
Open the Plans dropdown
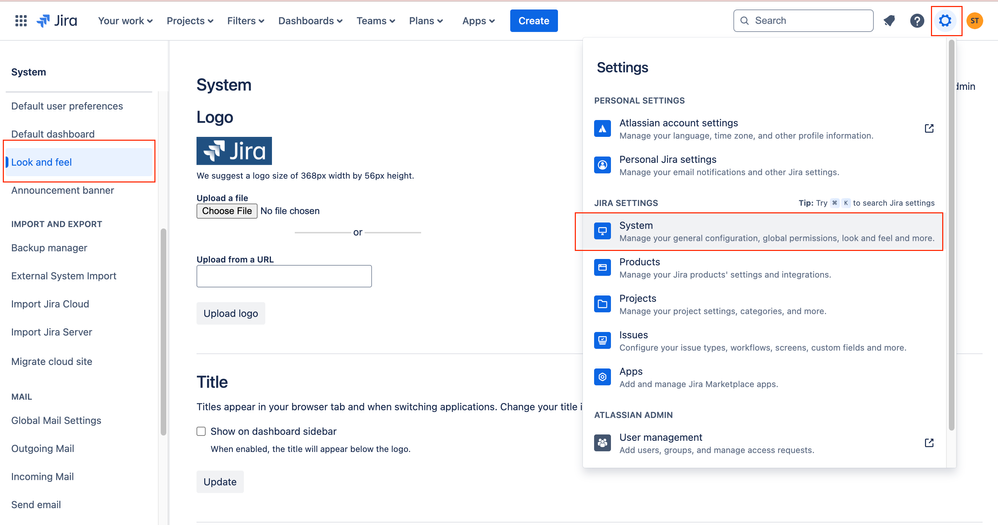426,20
